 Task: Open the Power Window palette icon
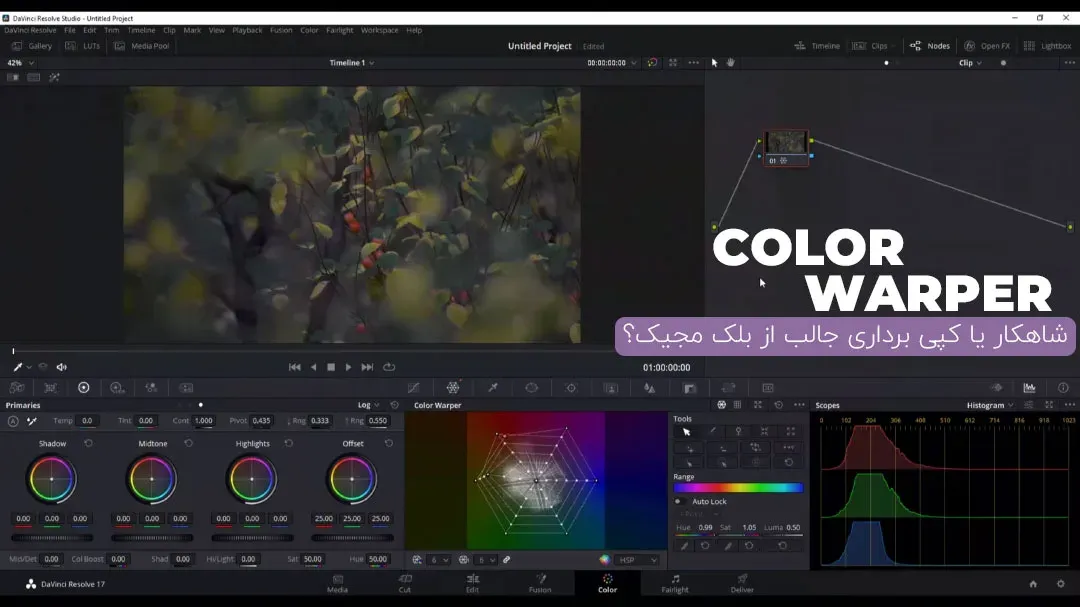[x=532, y=388]
